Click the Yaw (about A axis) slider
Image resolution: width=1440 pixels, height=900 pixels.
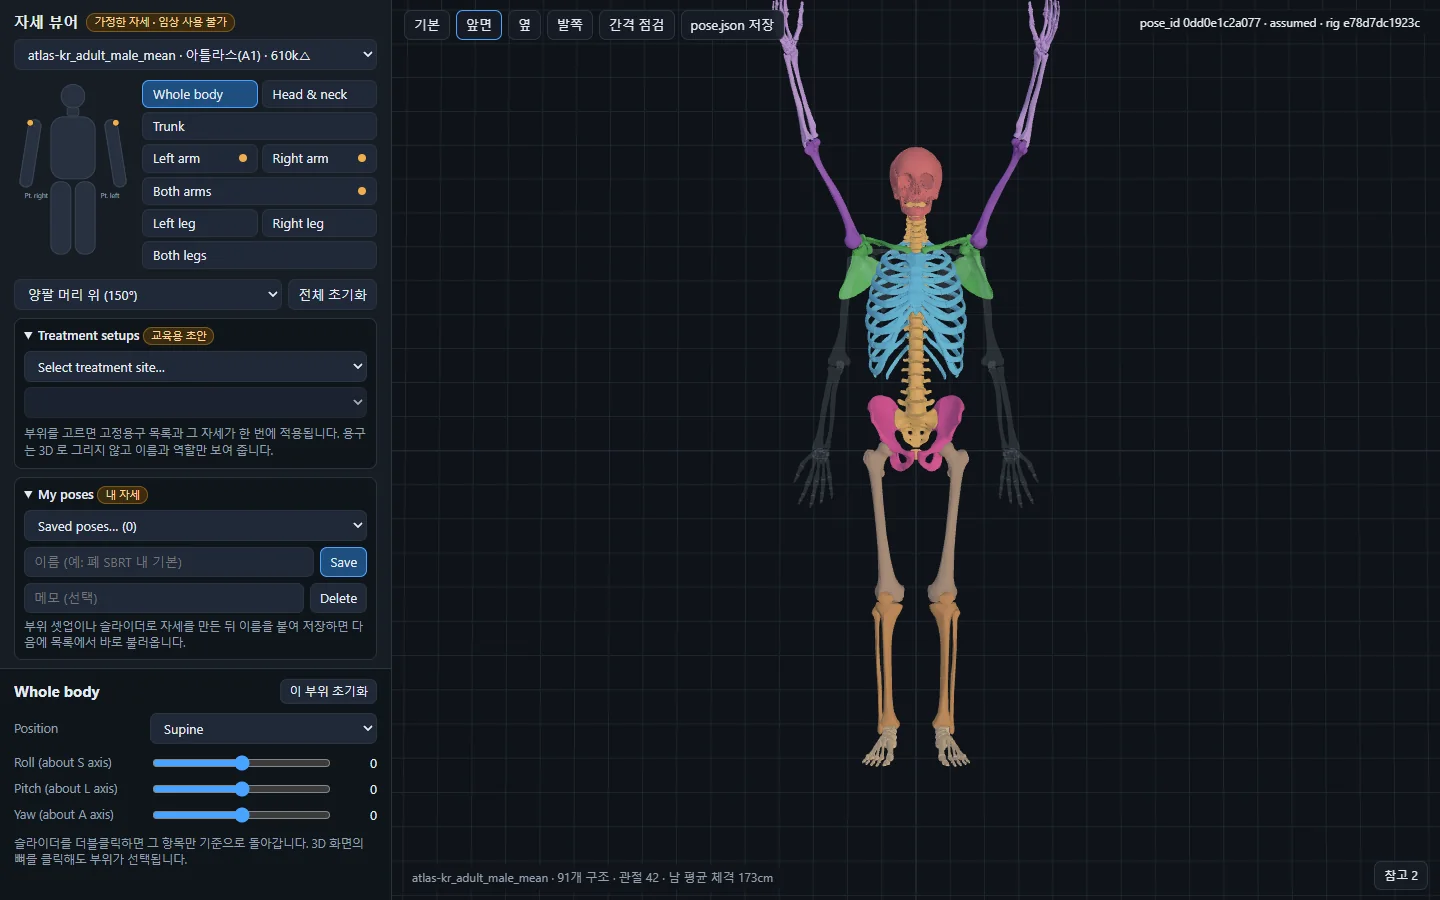pyautogui.click(x=241, y=815)
